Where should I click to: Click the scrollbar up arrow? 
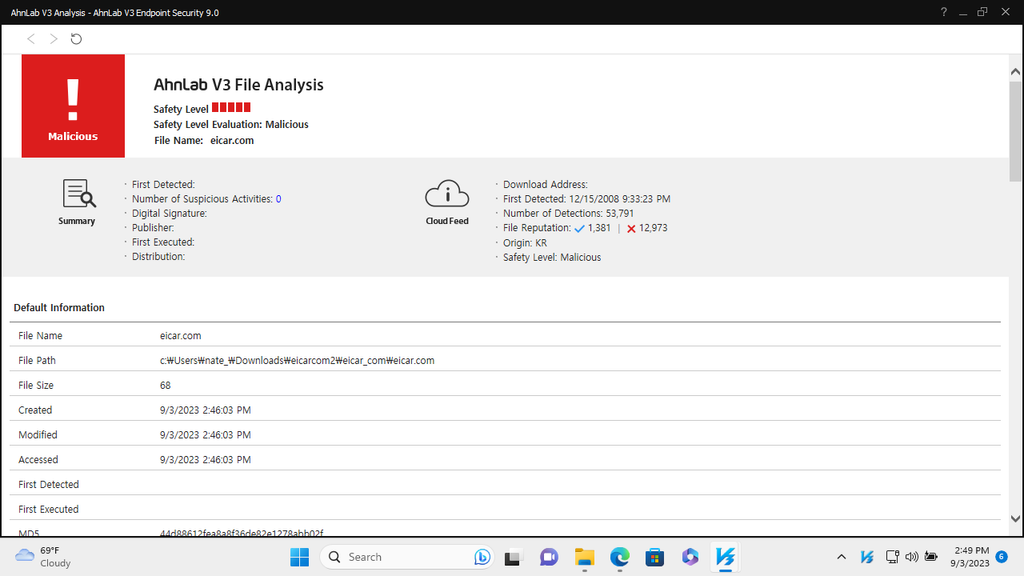1014,70
